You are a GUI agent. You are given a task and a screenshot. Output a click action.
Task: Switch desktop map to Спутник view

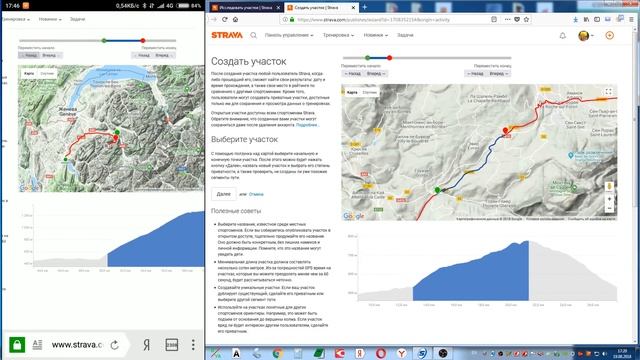coord(369,92)
